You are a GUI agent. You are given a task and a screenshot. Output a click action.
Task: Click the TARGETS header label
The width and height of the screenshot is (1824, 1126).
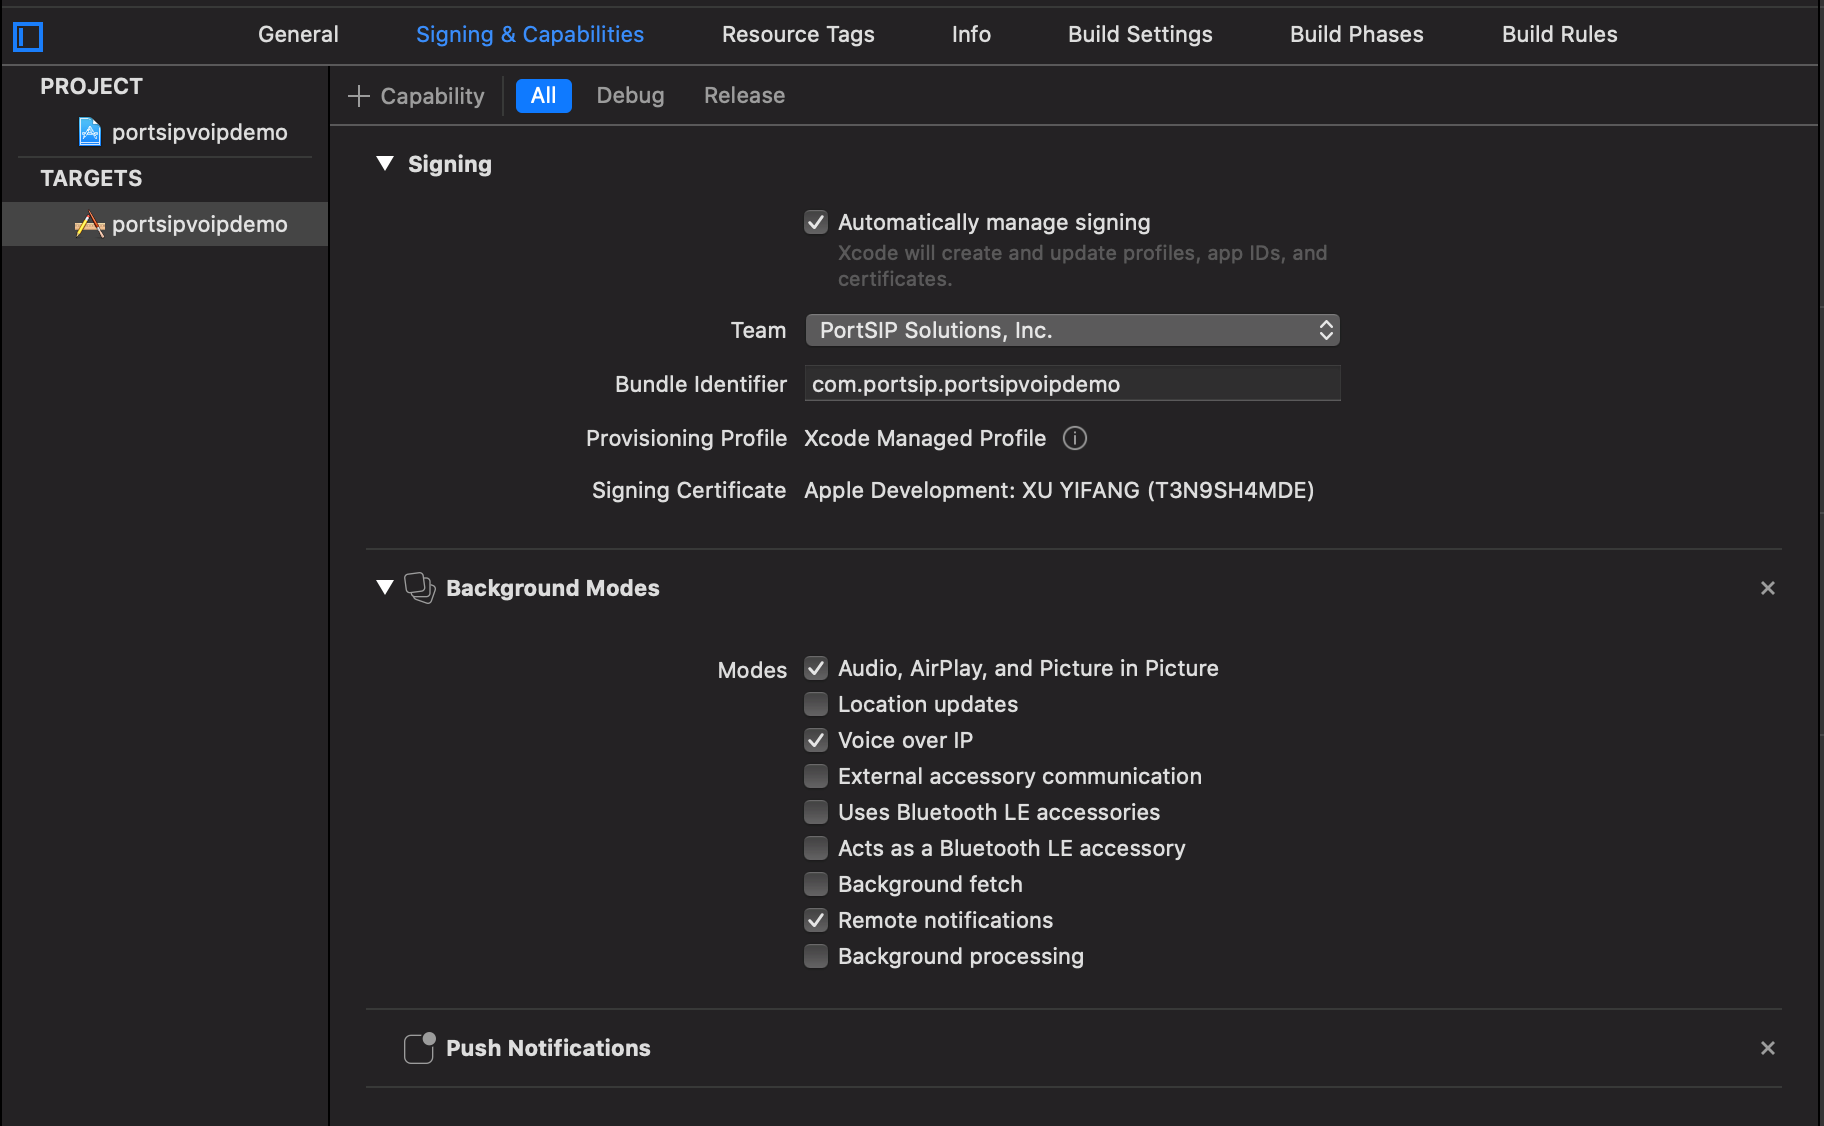tap(91, 178)
